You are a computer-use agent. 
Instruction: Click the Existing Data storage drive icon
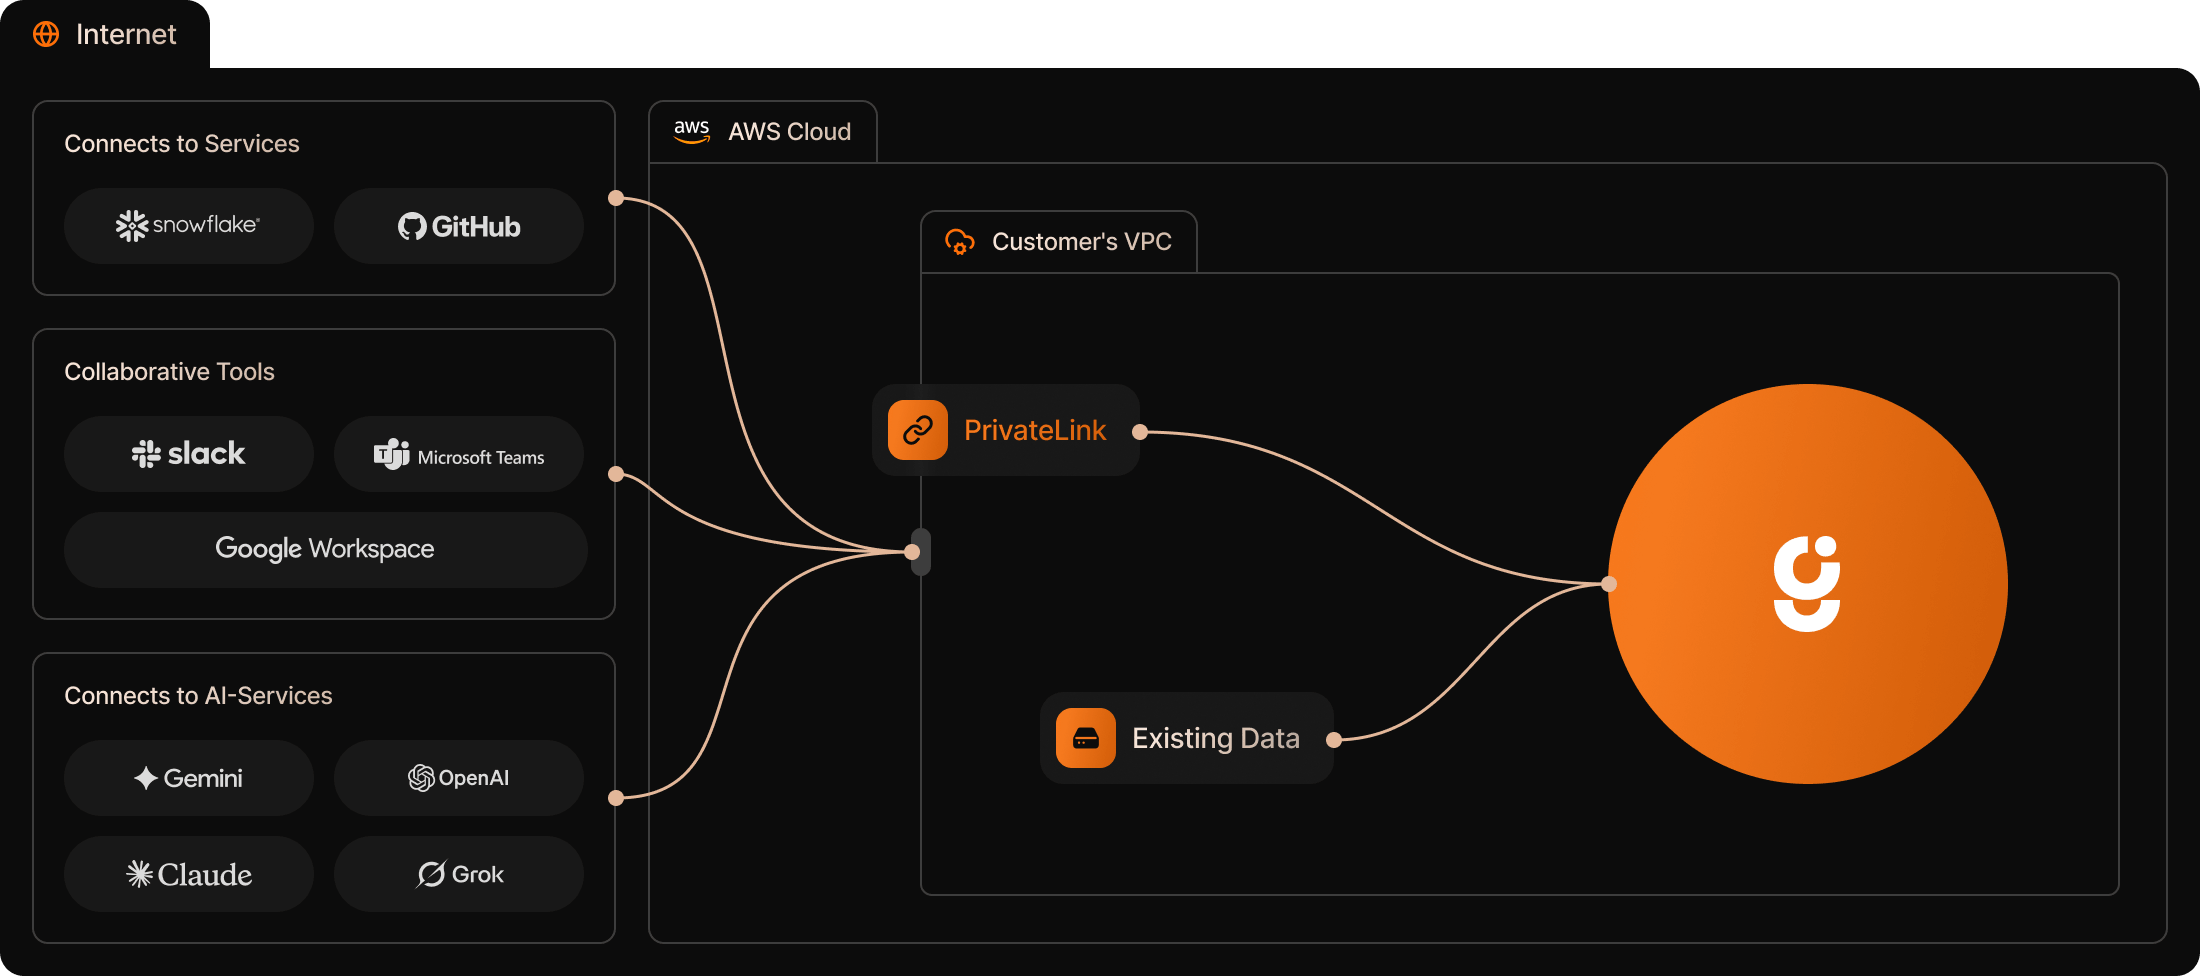tap(1086, 738)
